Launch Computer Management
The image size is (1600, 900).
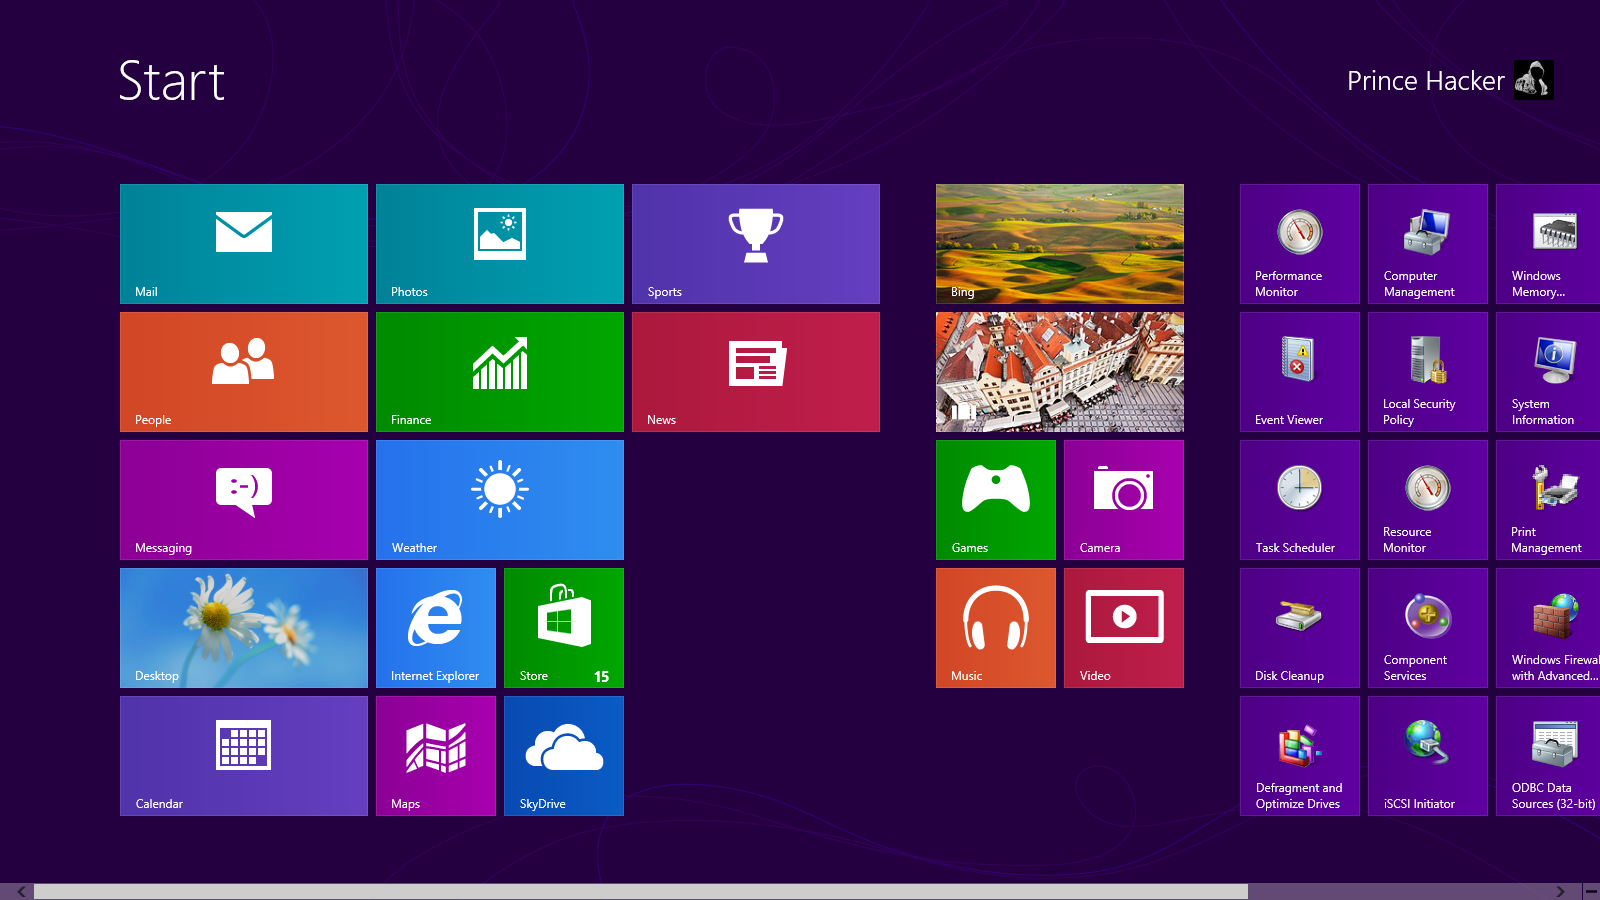pyautogui.click(x=1428, y=244)
